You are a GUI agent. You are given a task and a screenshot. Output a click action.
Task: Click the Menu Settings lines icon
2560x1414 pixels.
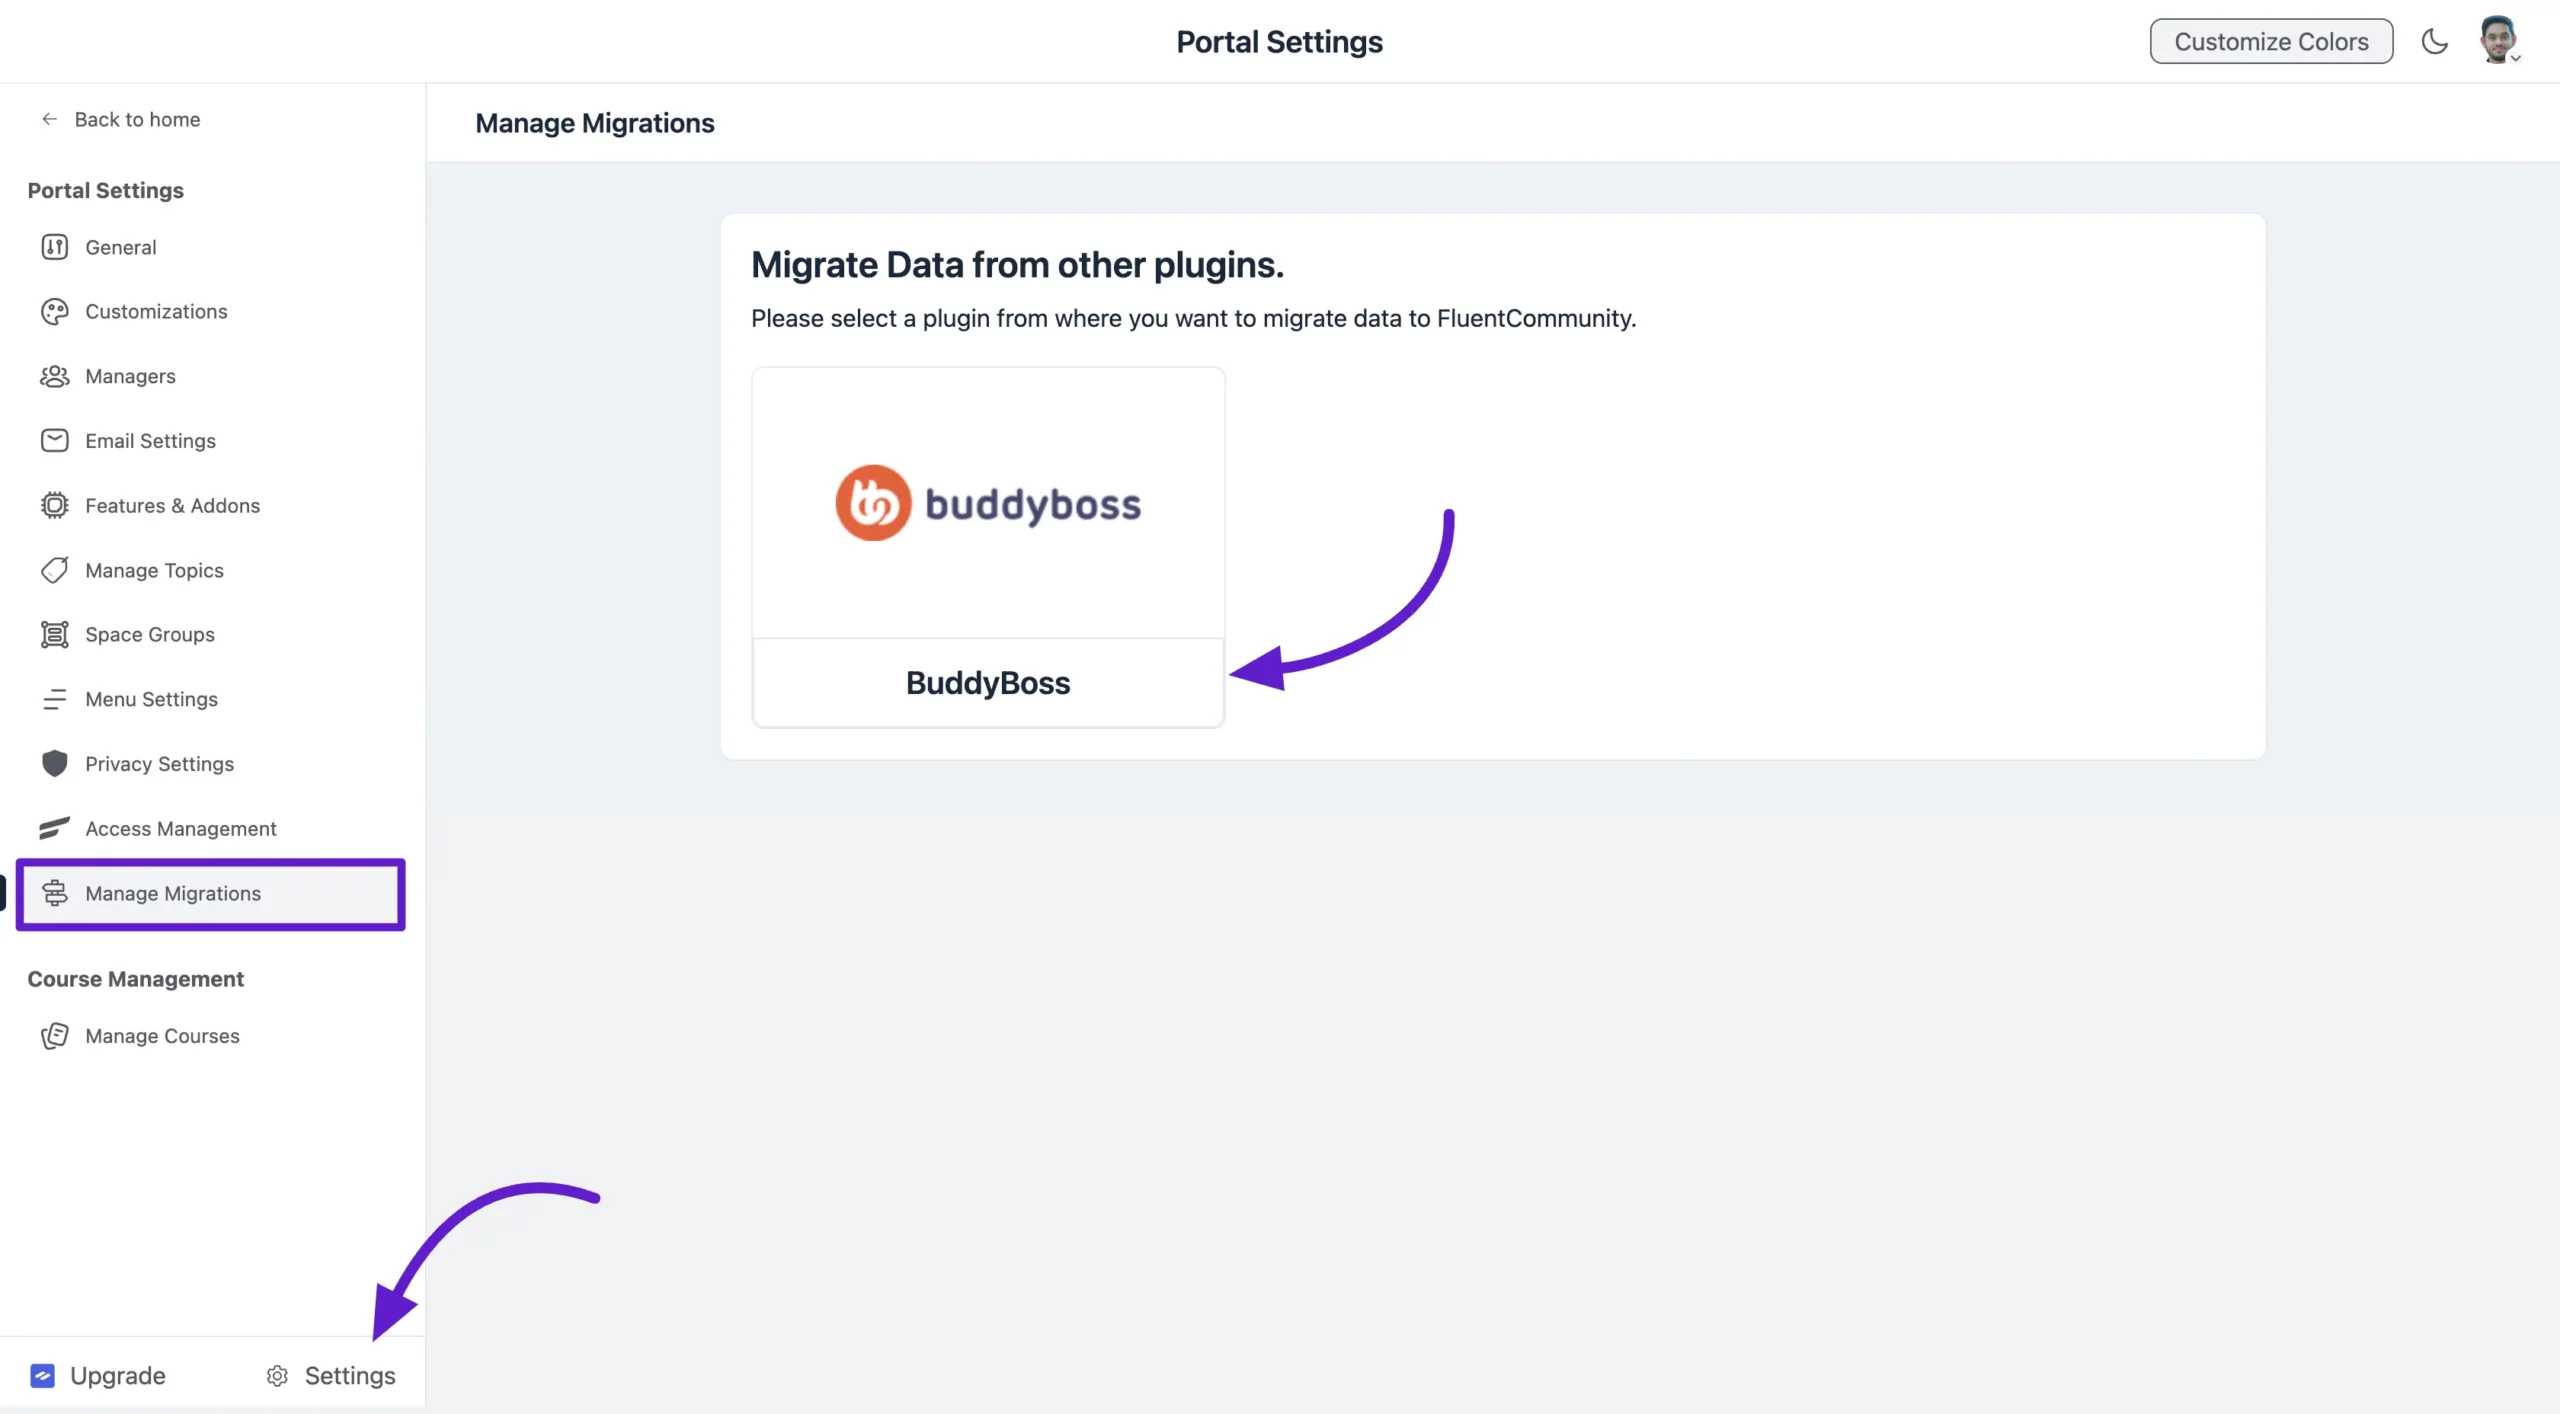click(54, 700)
